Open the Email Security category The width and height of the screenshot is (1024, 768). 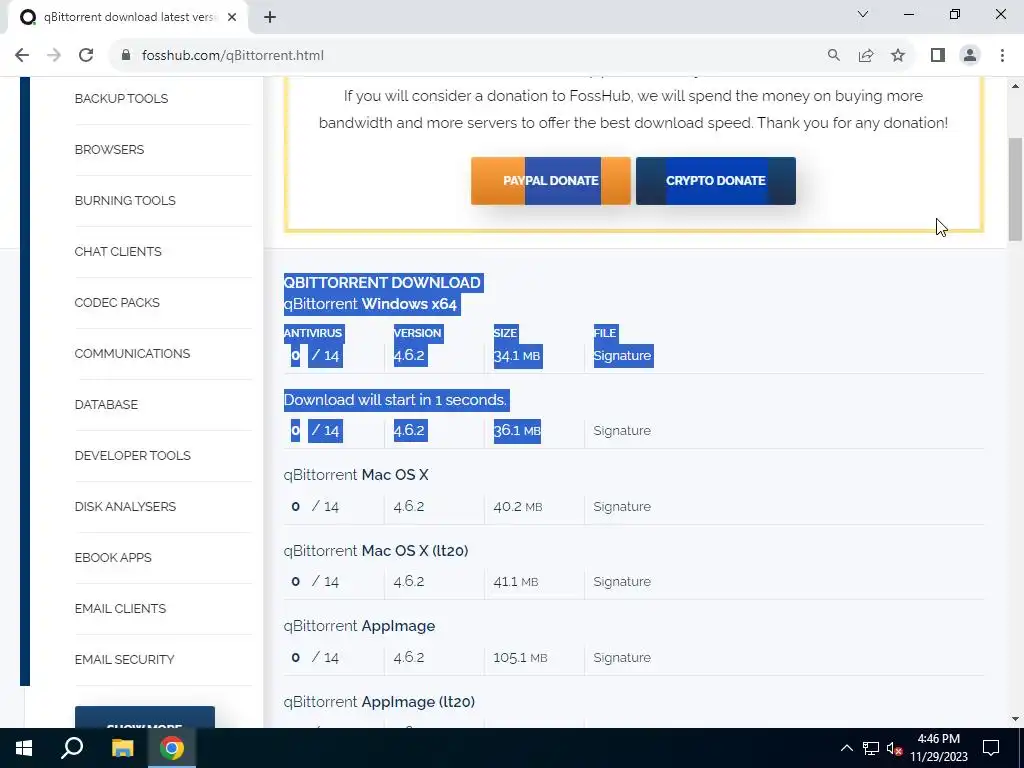(x=124, y=659)
